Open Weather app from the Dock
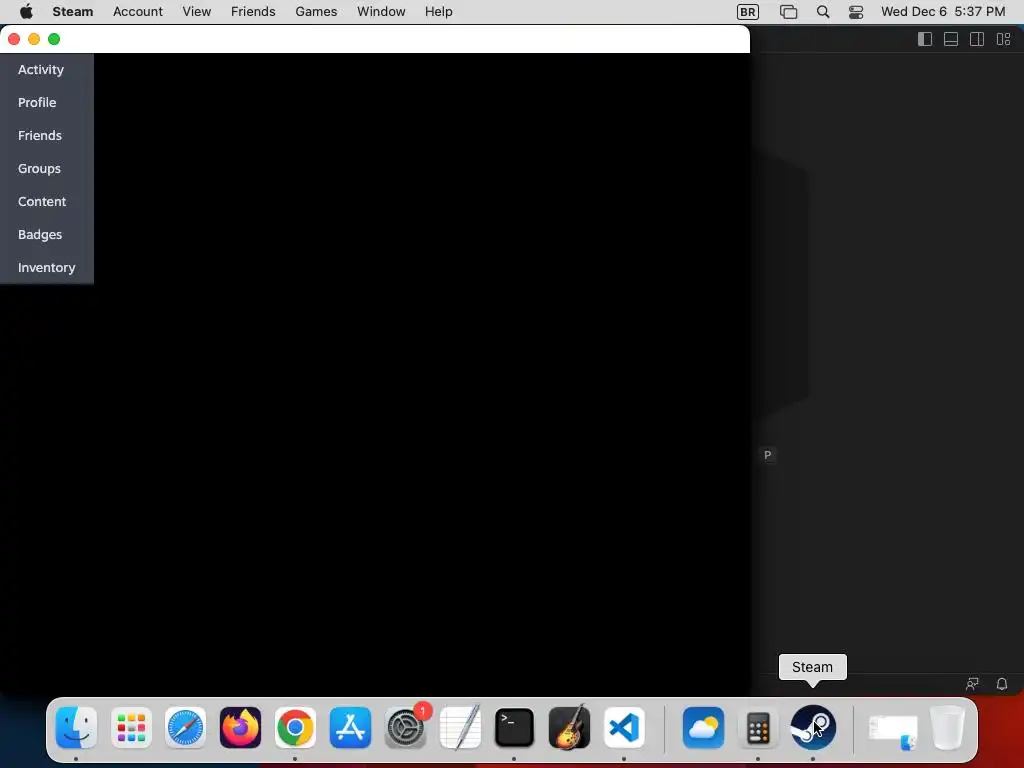Viewport: 1024px width, 768px height. click(703, 727)
